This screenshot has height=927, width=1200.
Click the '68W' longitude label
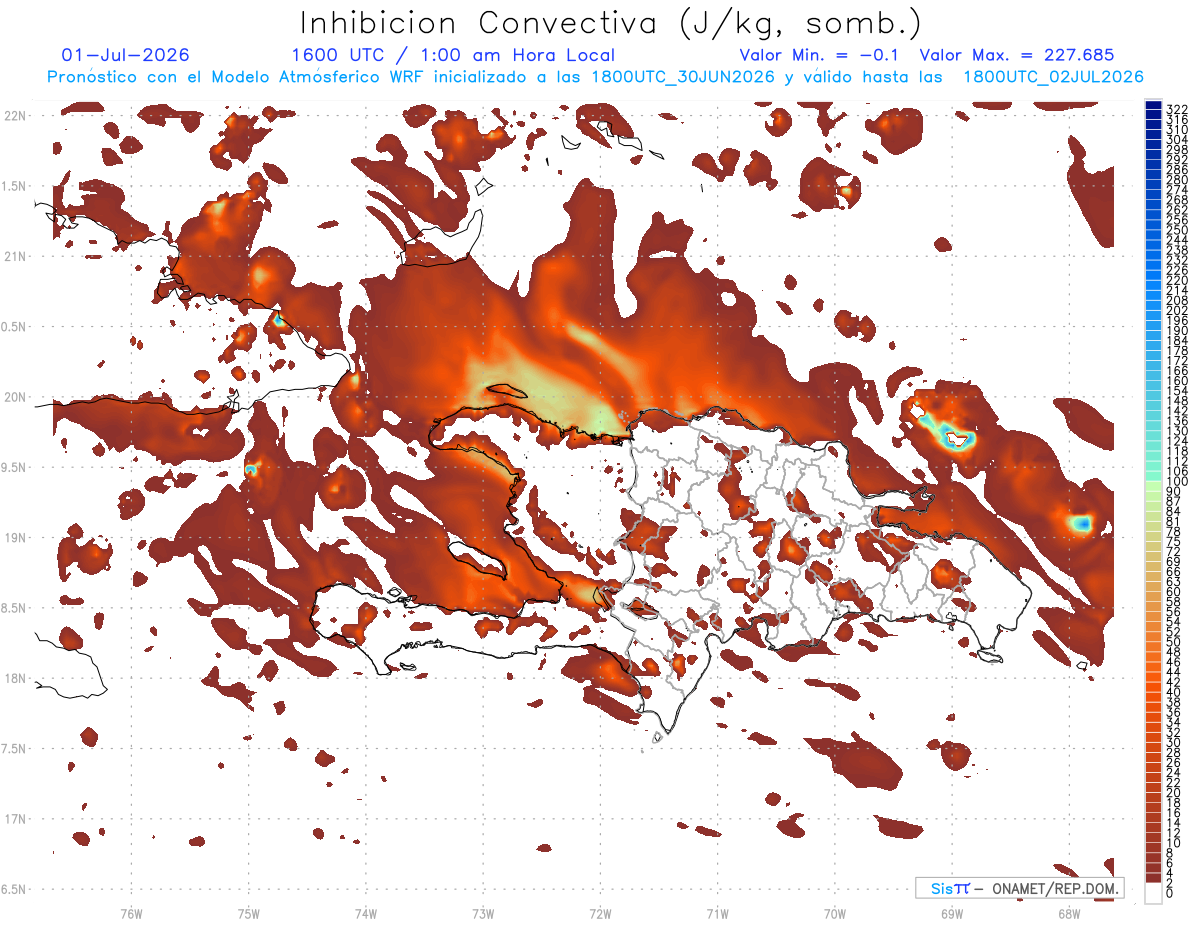[x=1069, y=913]
